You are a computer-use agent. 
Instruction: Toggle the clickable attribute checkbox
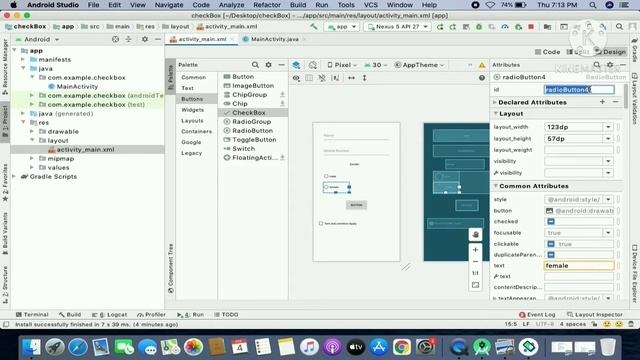pyautogui.click(x=551, y=244)
